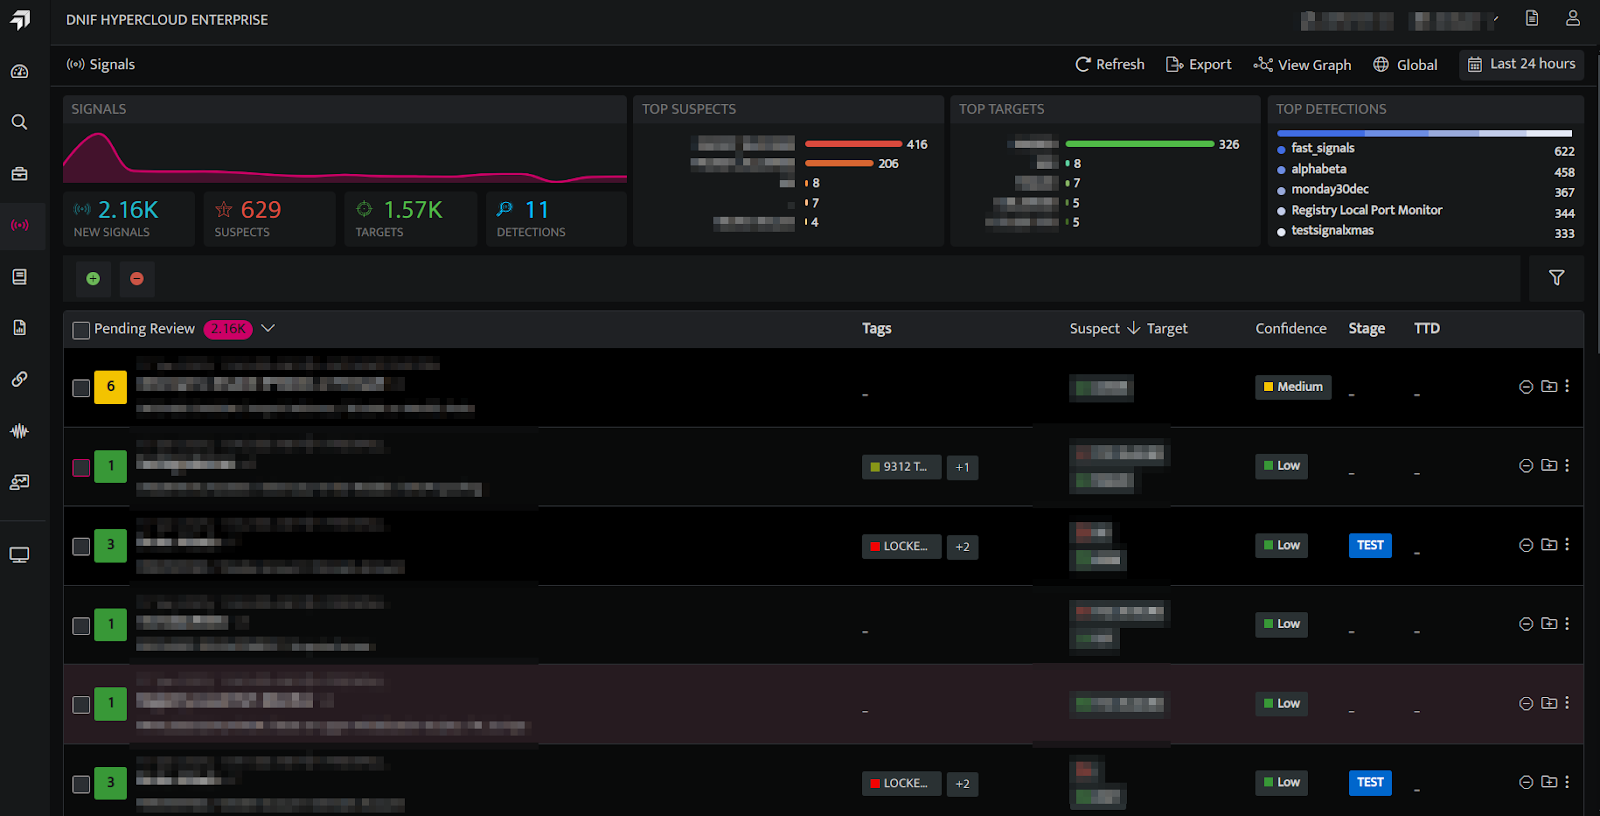
Task: Click the circled minus icon on Medium row
Action: pos(1526,387)
